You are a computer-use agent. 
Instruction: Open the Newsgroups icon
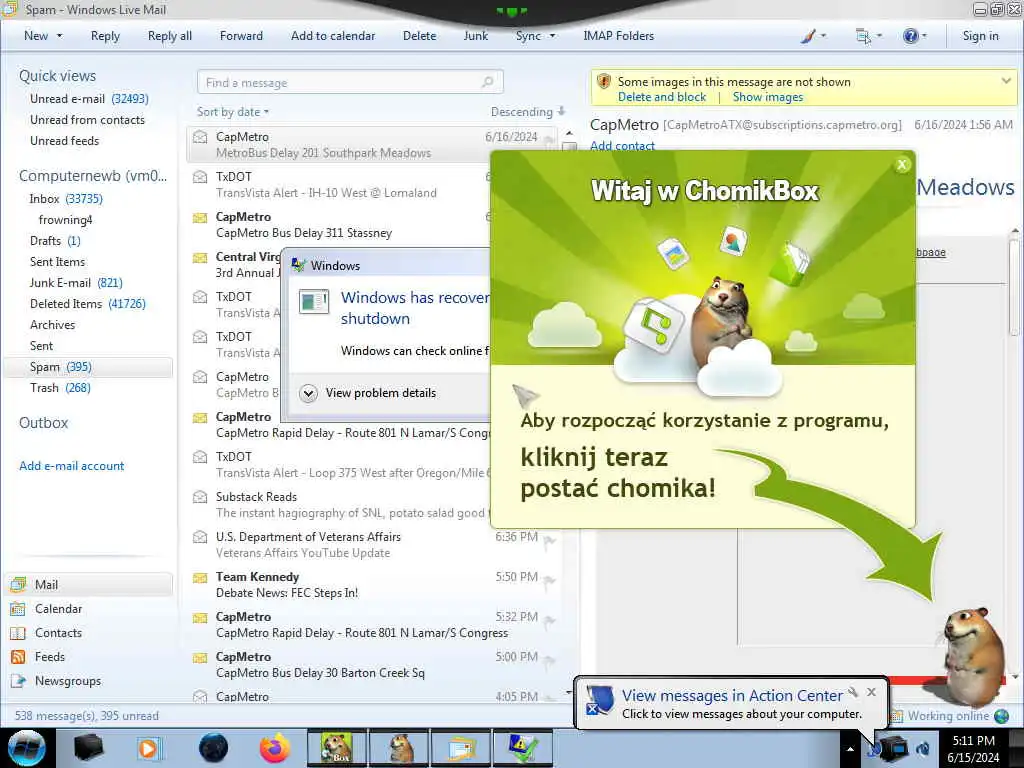pos(18,680)
